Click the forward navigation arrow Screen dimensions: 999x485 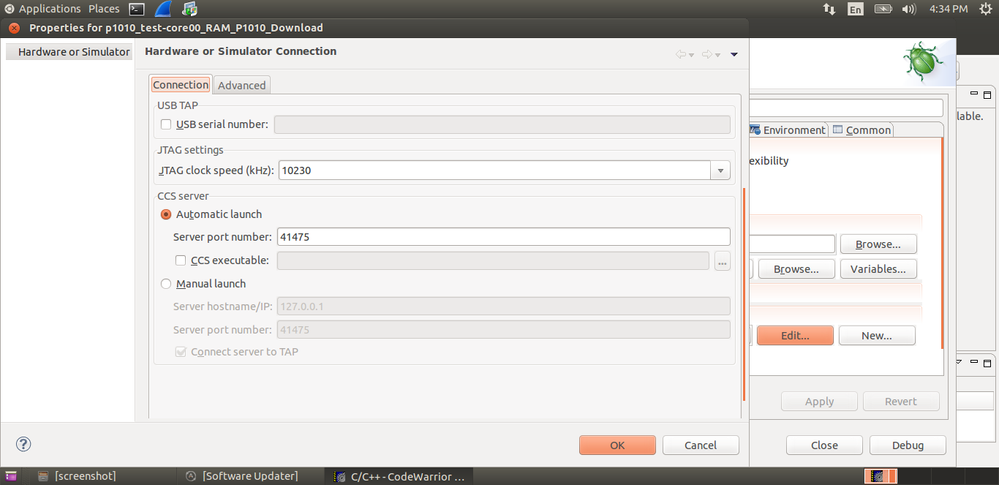coord(707,55)
